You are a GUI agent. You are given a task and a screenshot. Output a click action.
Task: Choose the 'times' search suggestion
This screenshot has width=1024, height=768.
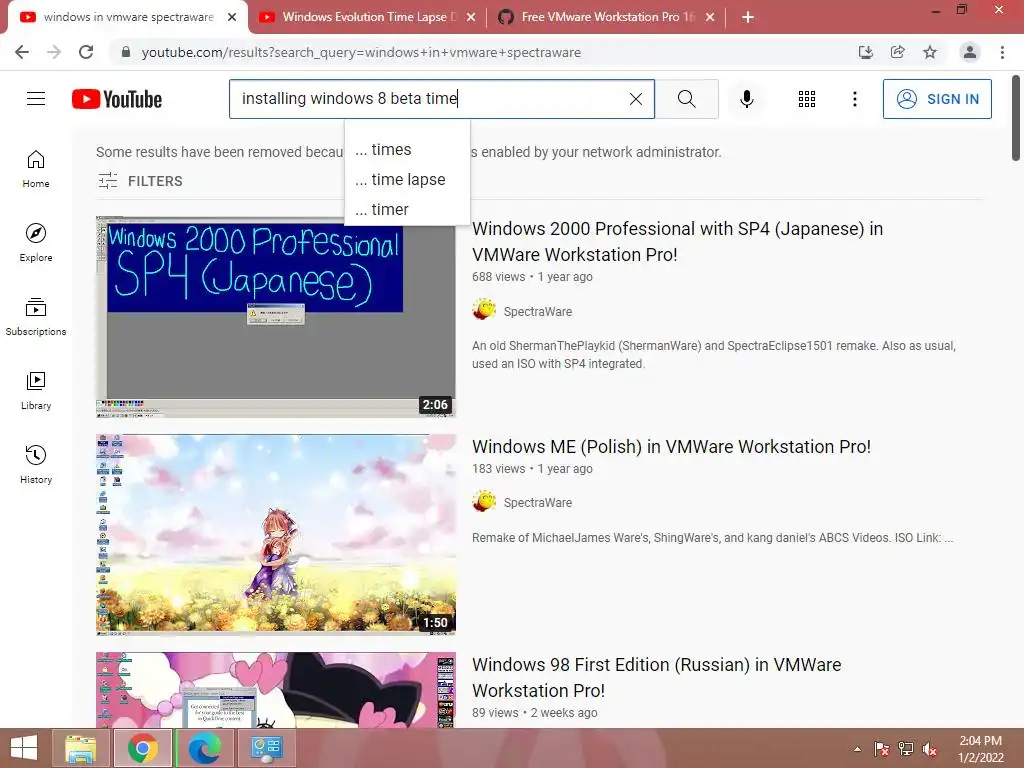[x=407, y=150]
